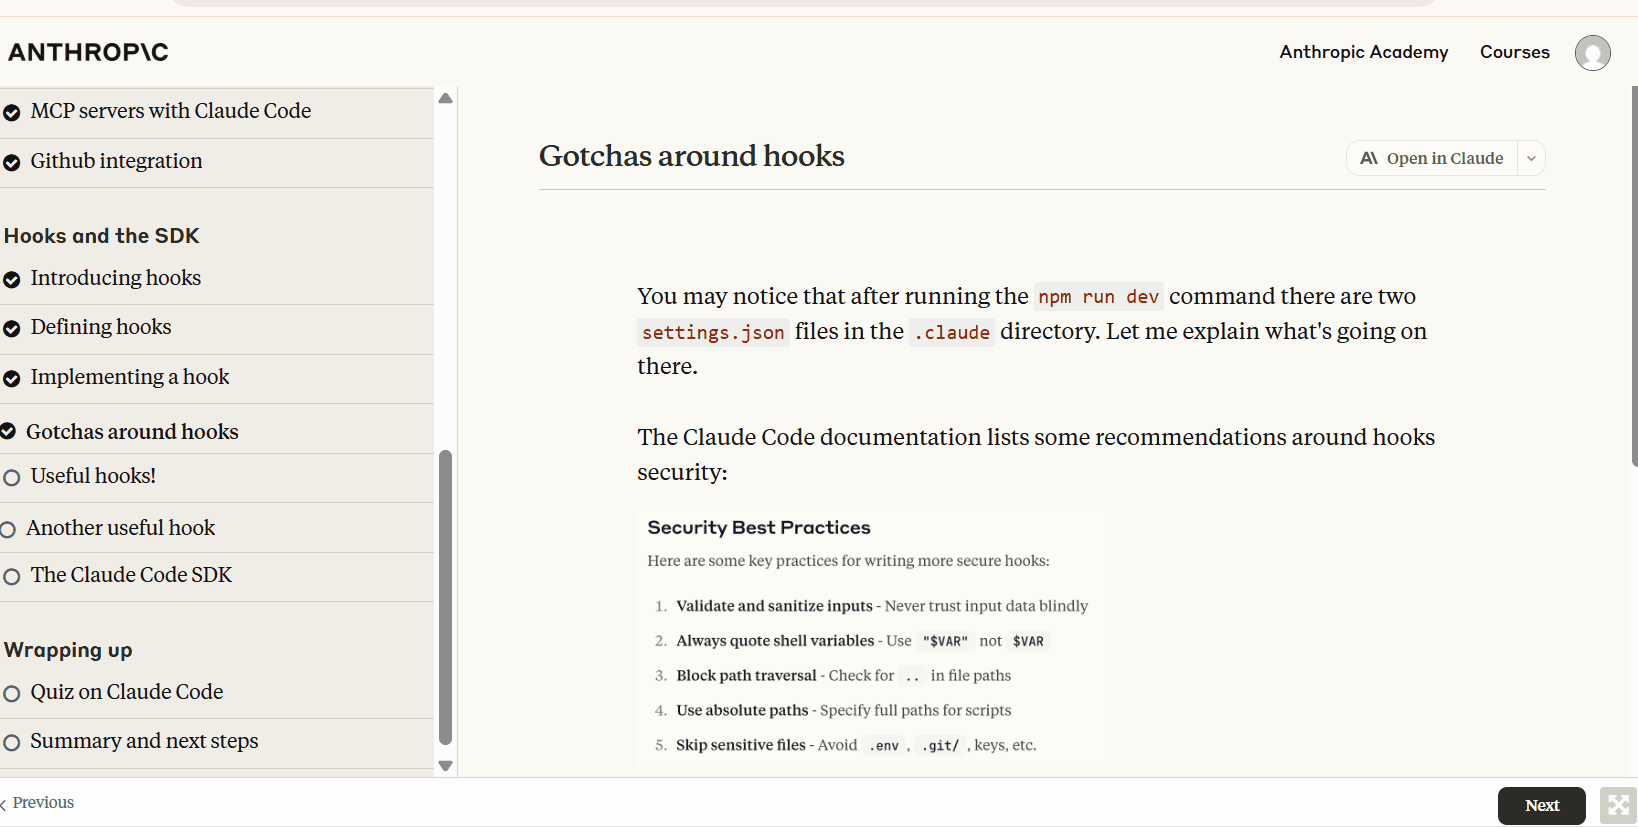The height and width of the screenshot is (827, 1638).
Task: Go to the Previous lesson link
Action: coord(43,803)
